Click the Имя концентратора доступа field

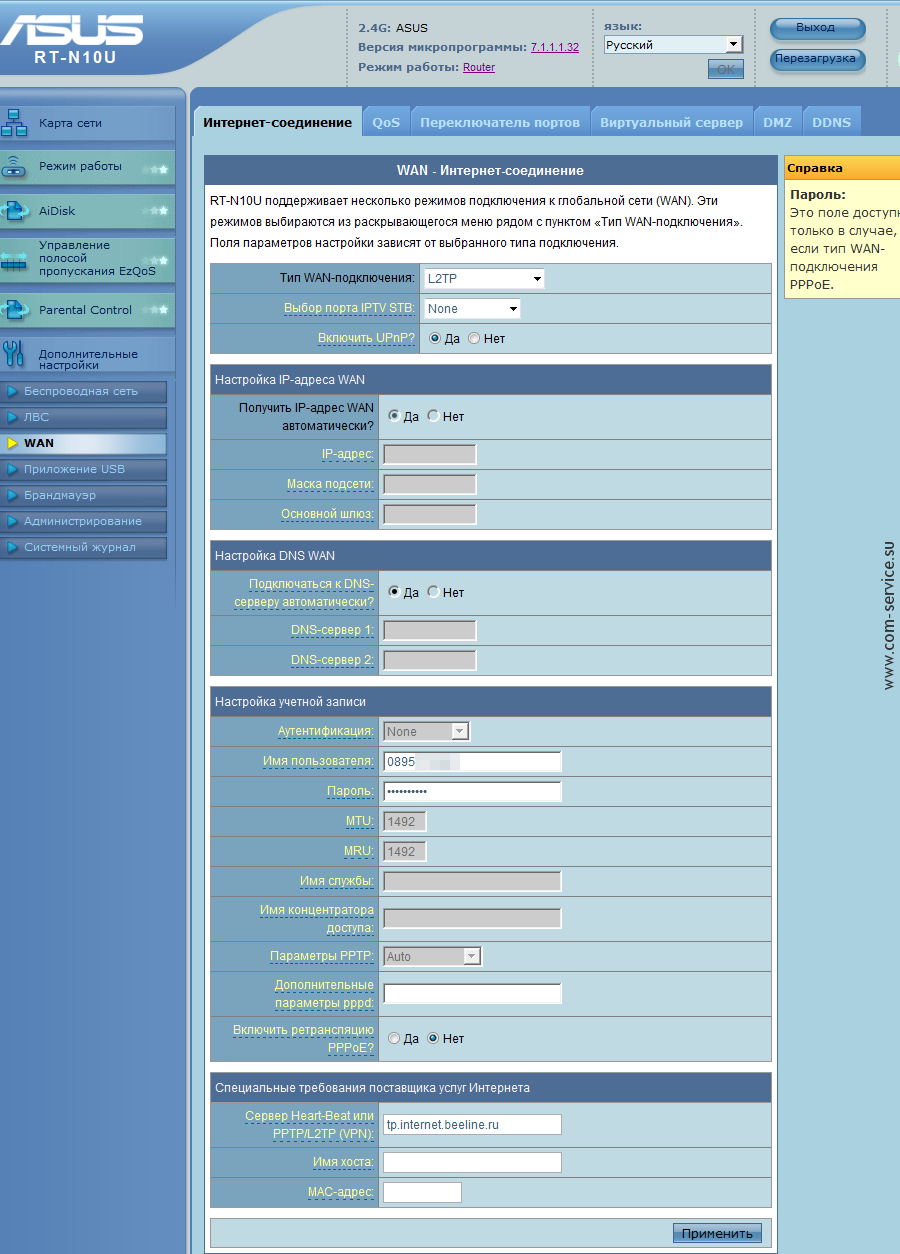[472, 918]
